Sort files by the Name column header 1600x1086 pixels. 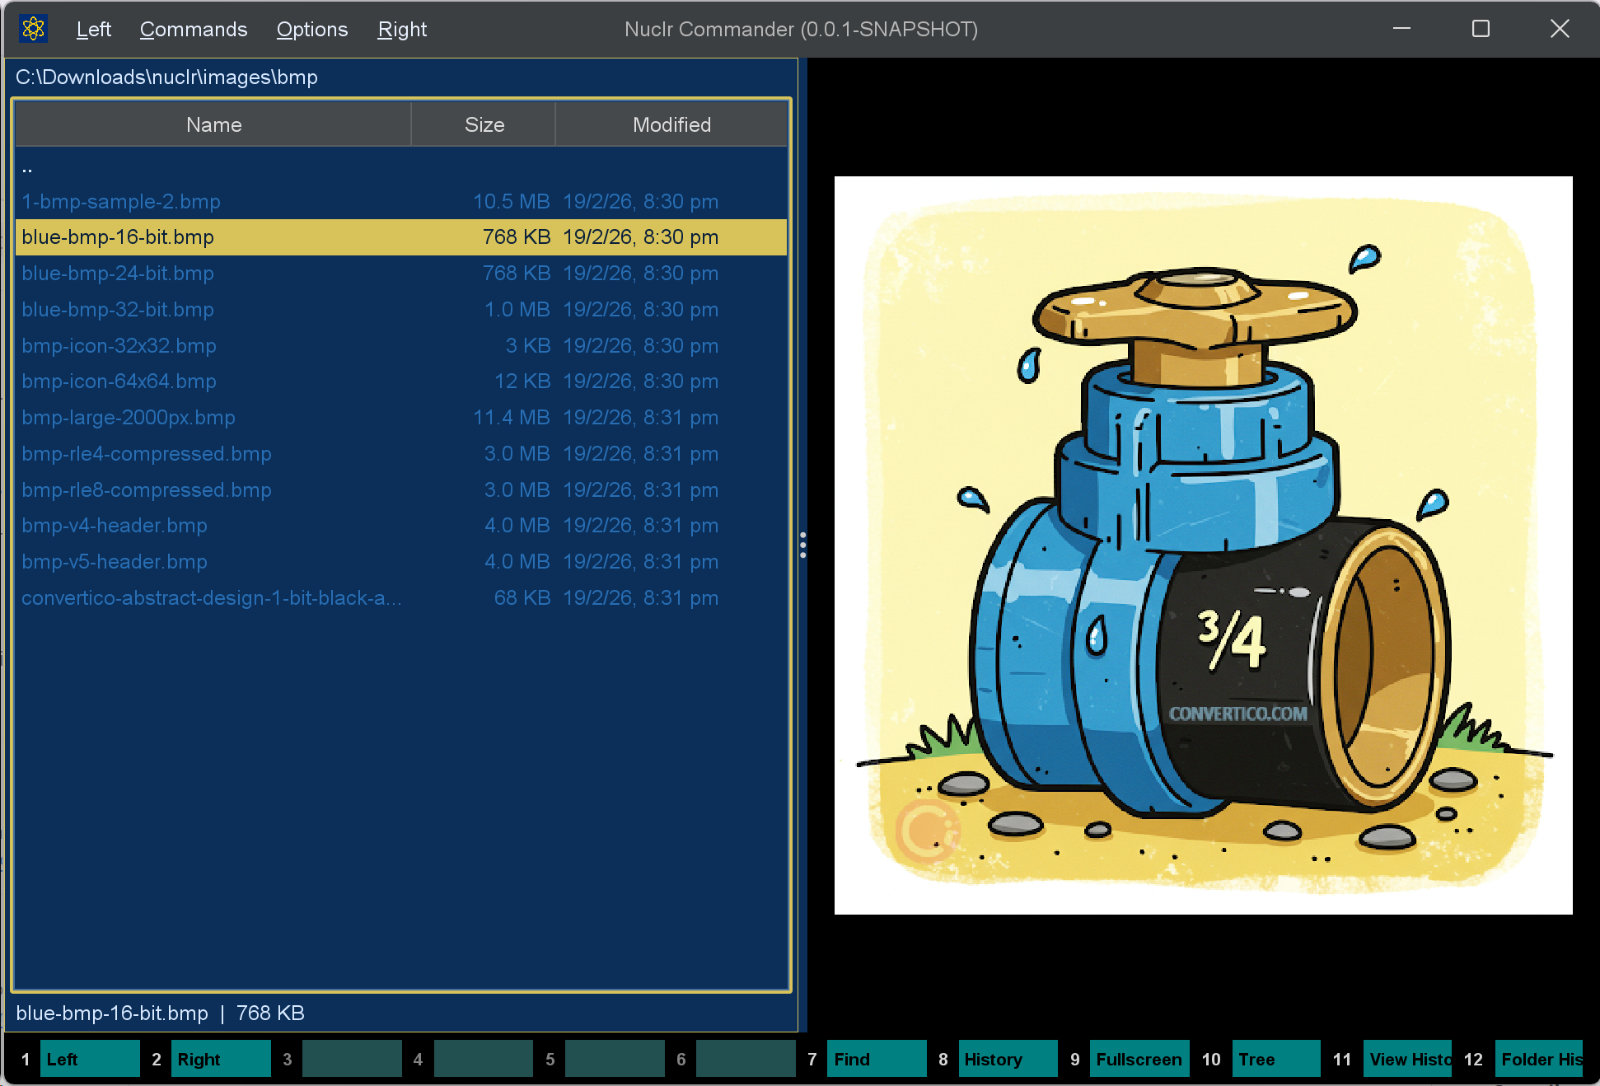(214, 125)
